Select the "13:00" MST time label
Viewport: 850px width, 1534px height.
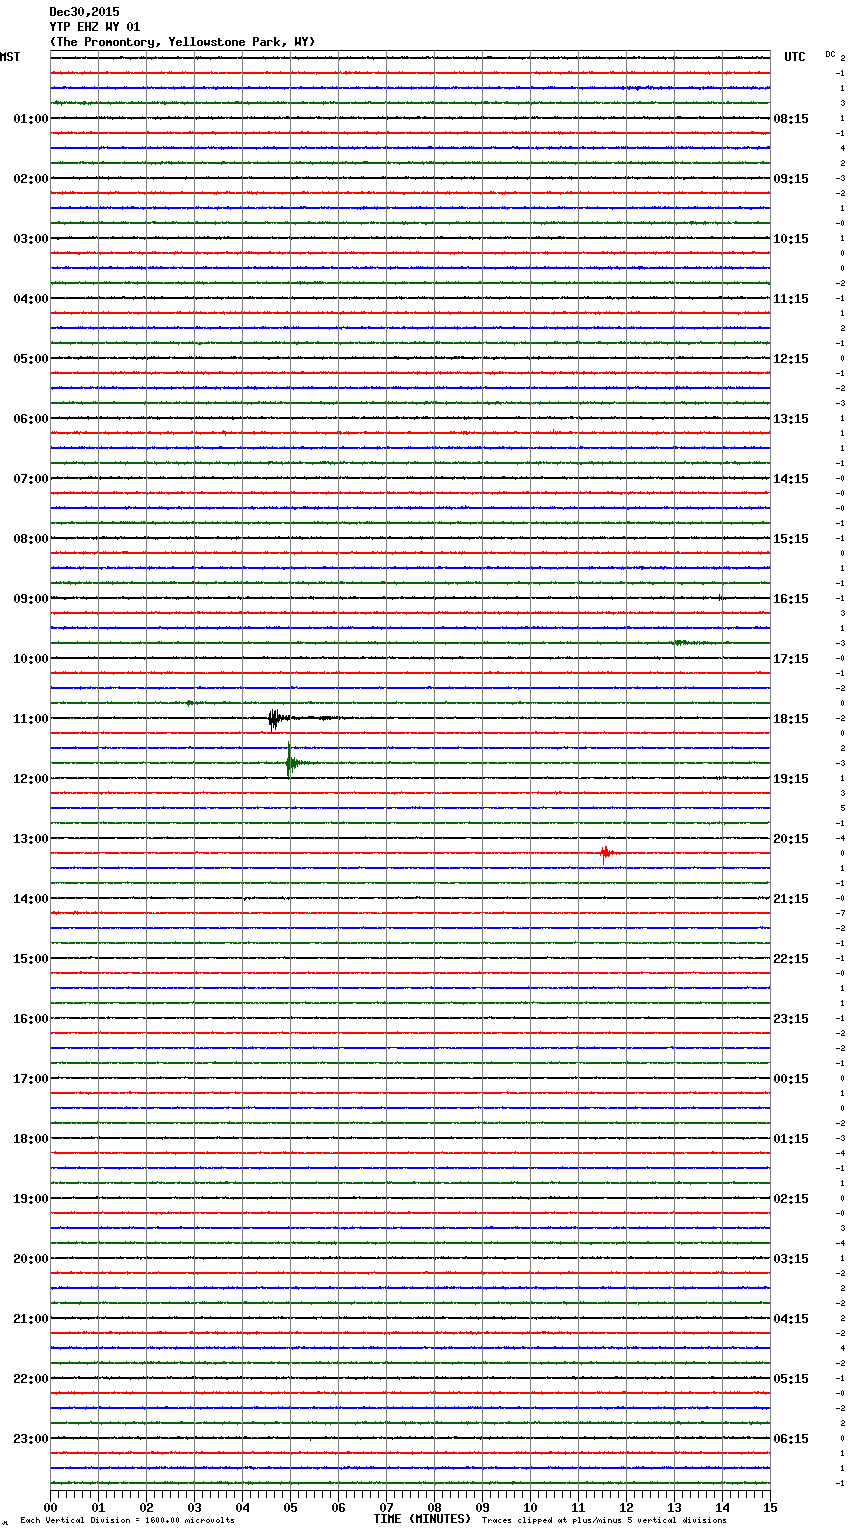click(31, 839)
